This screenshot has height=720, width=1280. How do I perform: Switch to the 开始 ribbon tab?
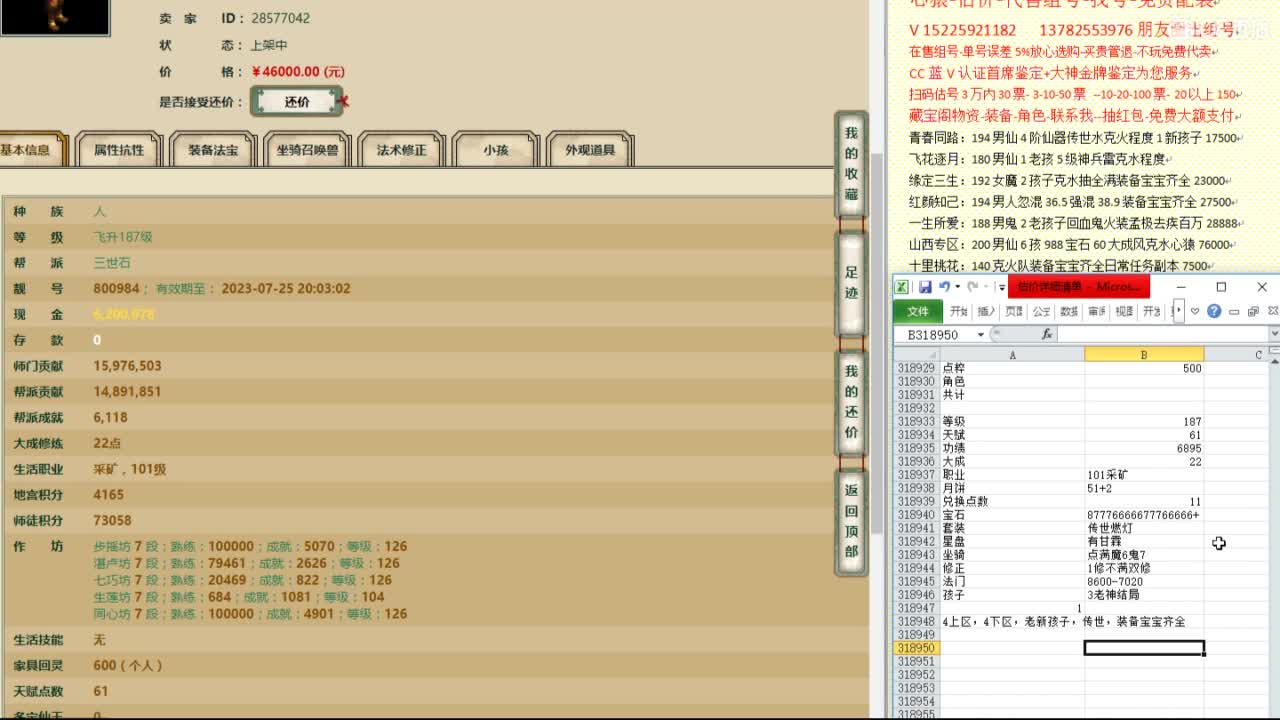point(957,310)
